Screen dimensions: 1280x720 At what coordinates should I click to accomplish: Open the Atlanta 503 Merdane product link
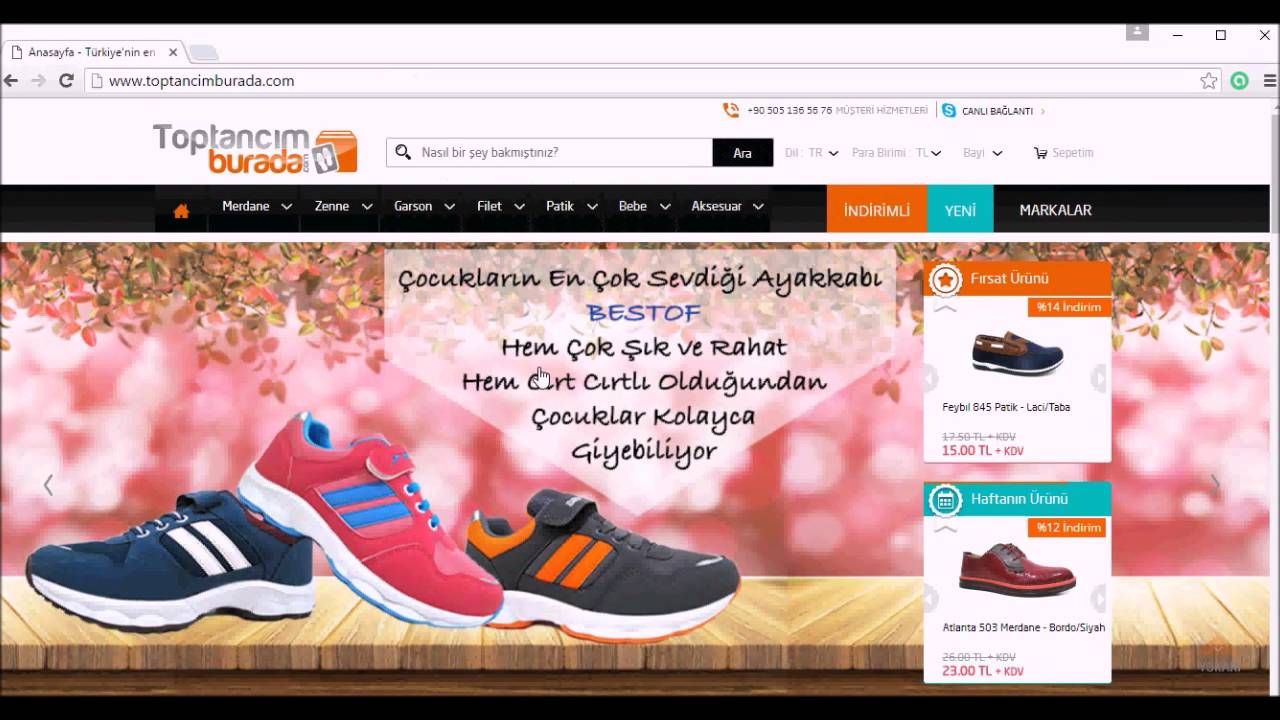1023,628
